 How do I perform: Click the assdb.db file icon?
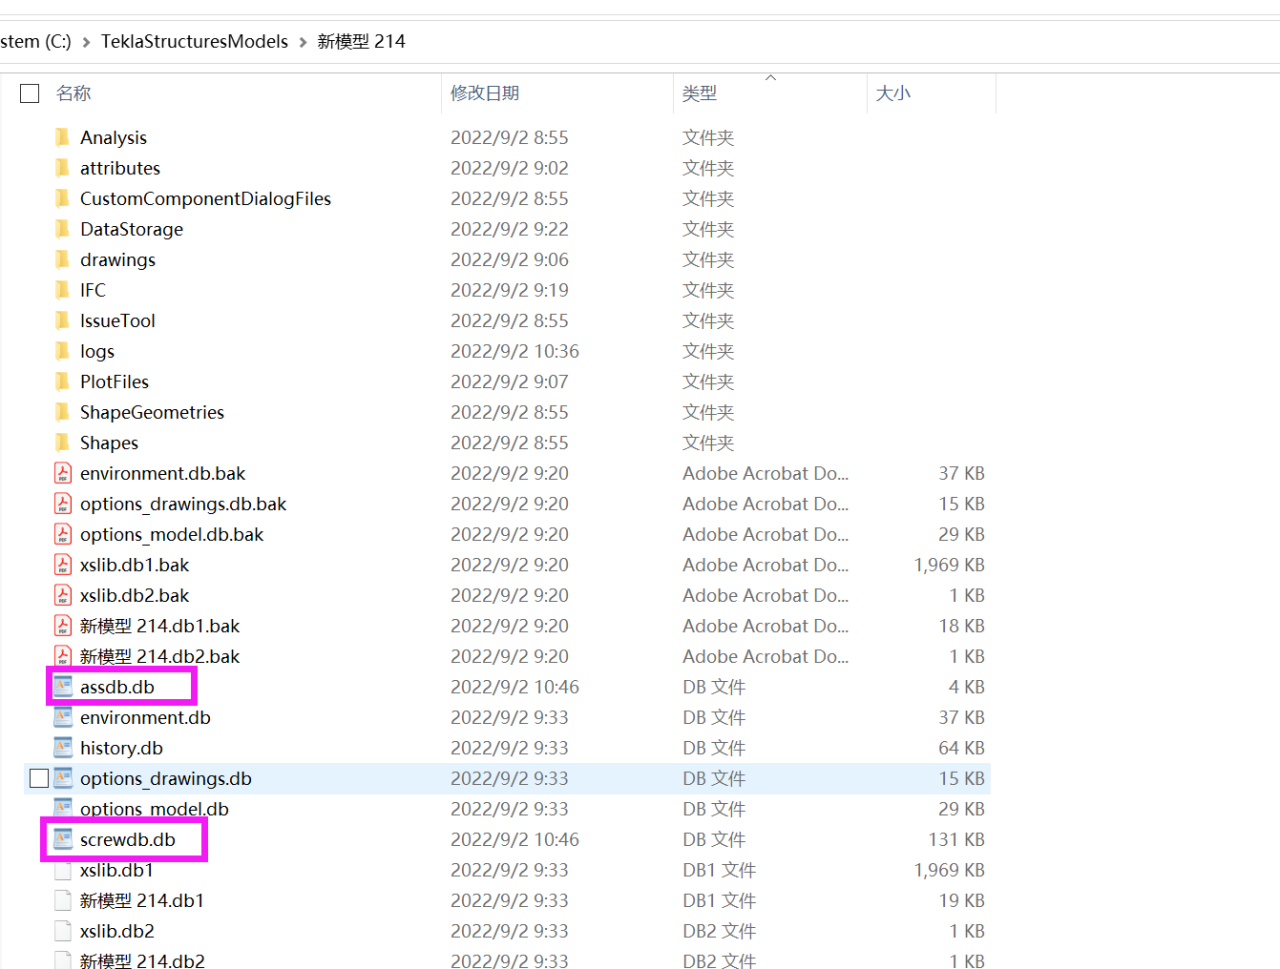pyautogui.click(x=63, y=687)
